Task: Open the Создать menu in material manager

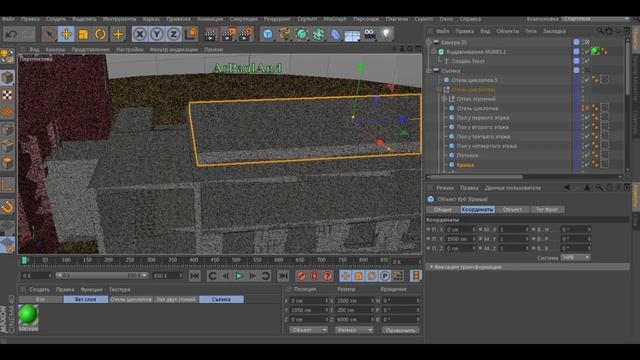Action: click(39, 289)
